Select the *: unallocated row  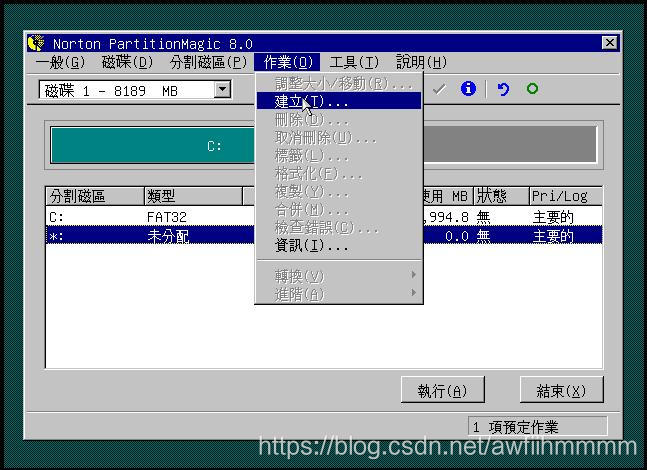(x=324, y=236)
